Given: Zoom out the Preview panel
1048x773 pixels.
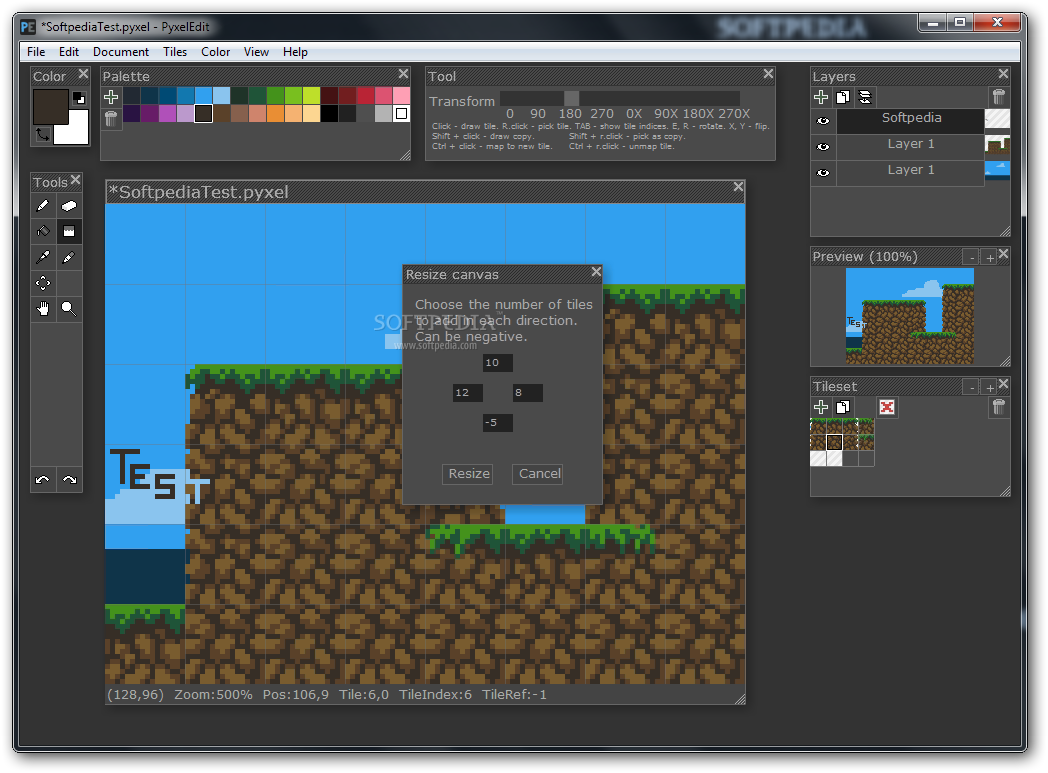Looking at the screenshot, I should click(x=971, y=257).
